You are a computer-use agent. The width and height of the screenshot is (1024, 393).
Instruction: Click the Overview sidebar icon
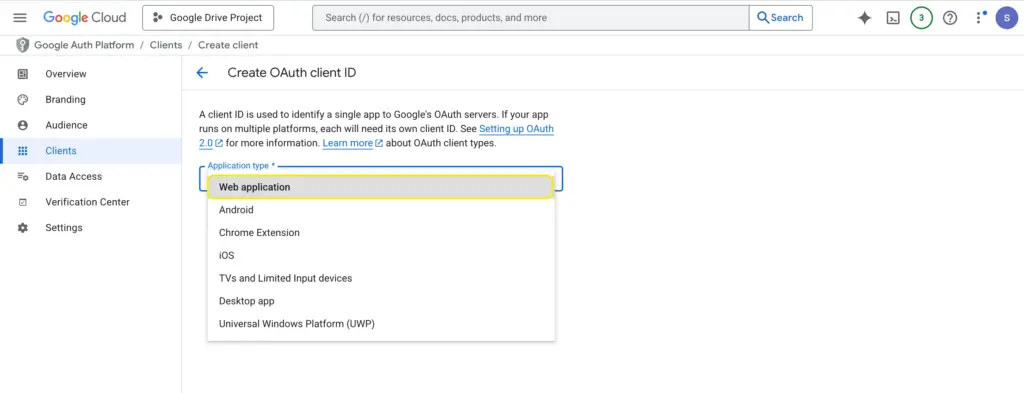point(23,74)
